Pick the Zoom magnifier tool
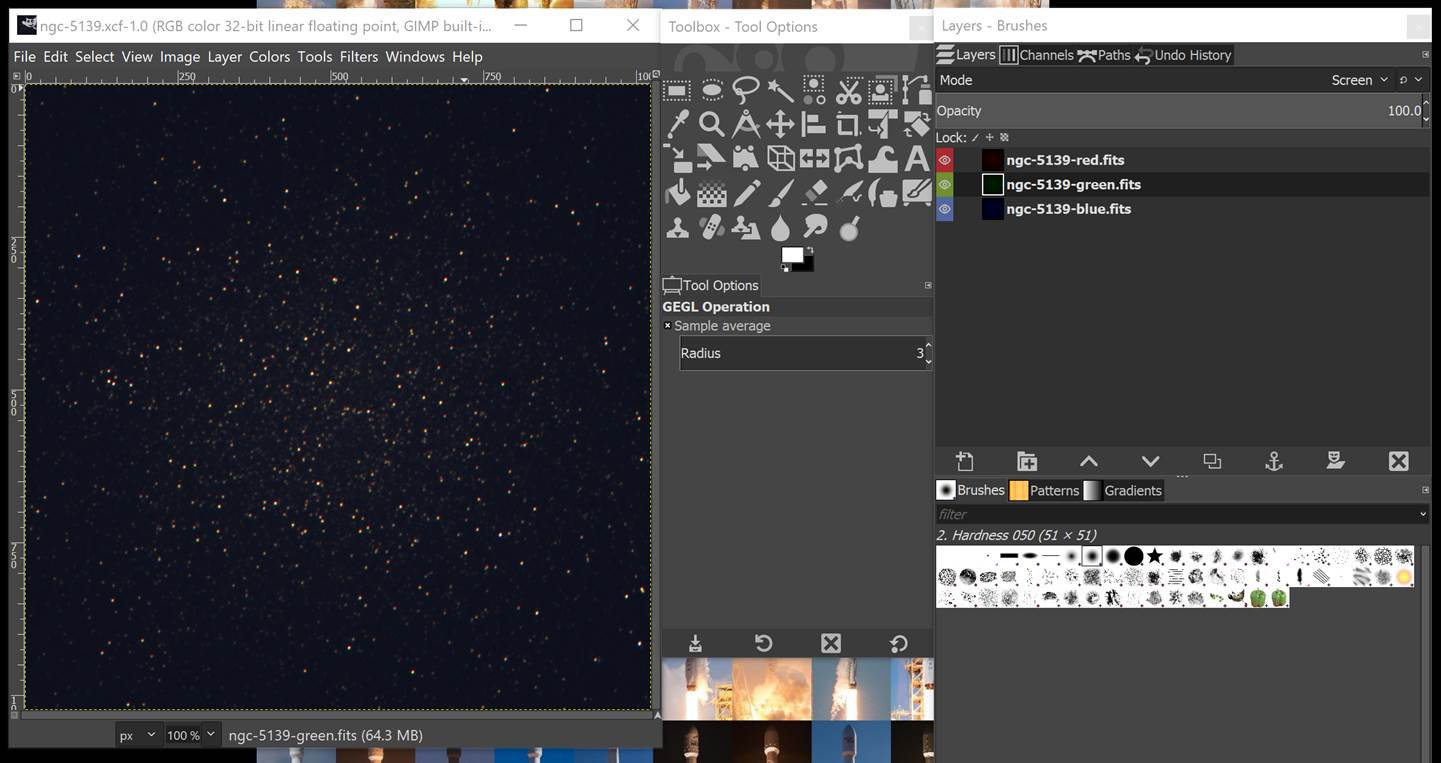 [x=711, y=125]
